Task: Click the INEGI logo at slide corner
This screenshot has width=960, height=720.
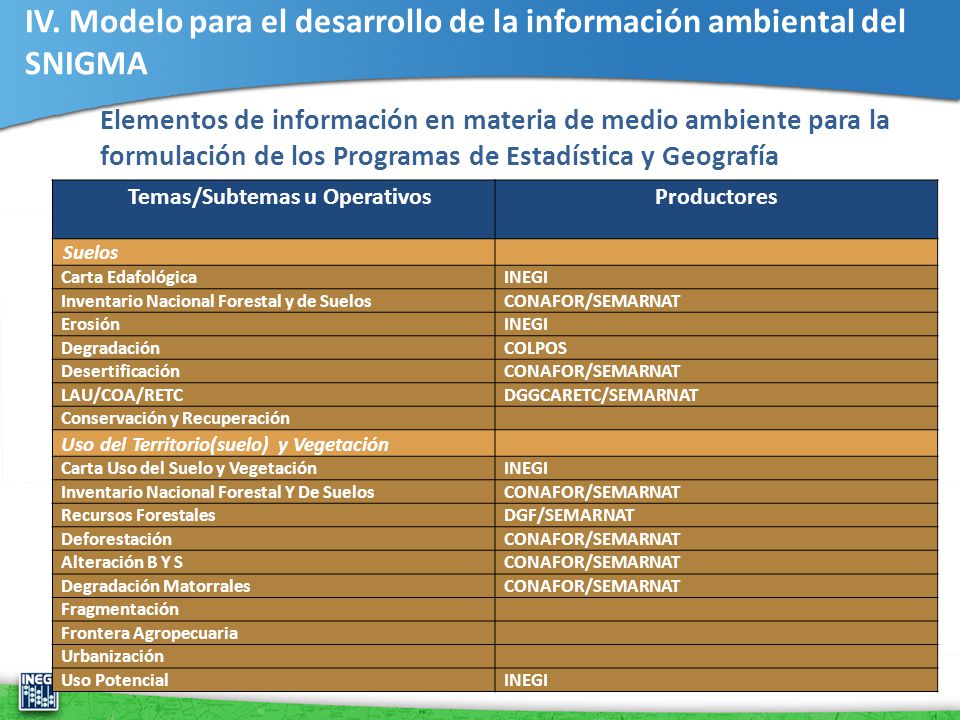Action: pyautogui.click(x=38, y=691)
